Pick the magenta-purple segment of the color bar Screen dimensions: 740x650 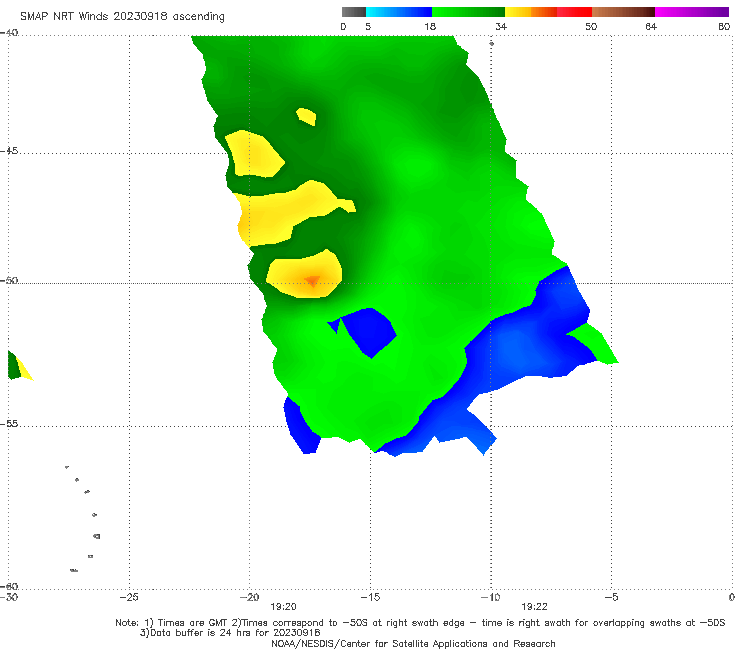pos(692,12)
